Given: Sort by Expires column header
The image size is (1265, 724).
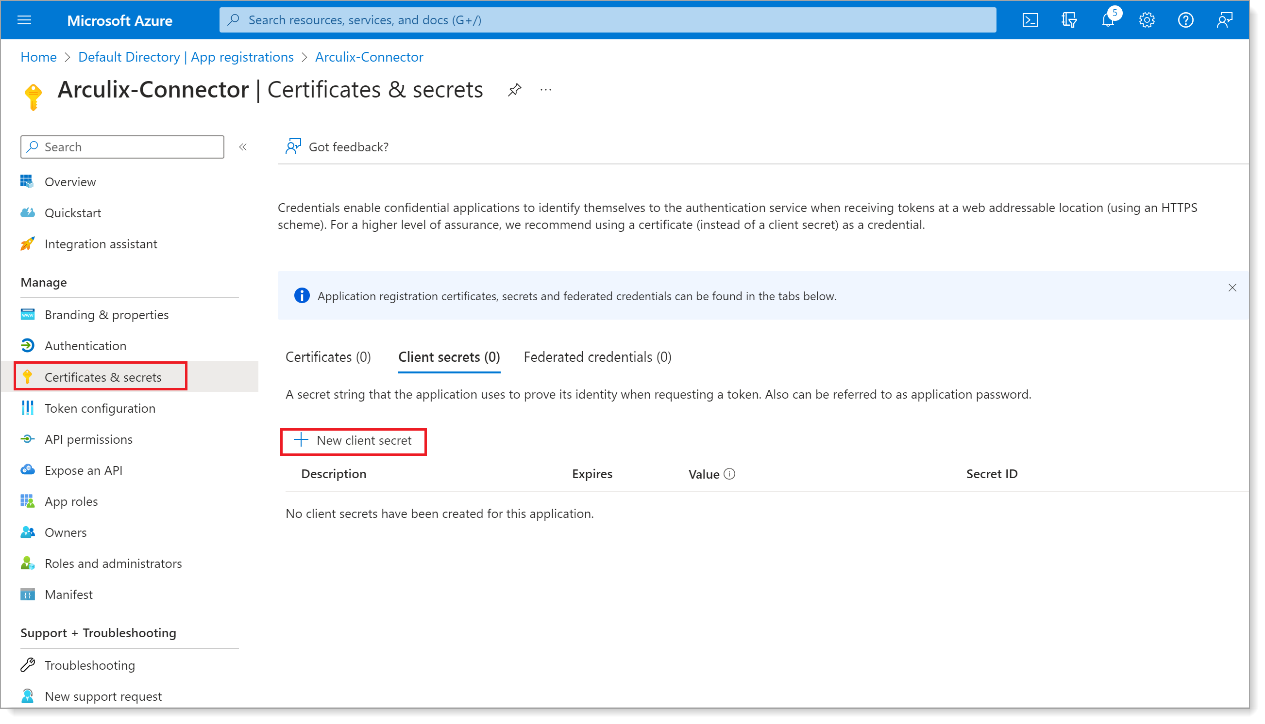Looking at the screenshot, I should click(x=592, y=474).
